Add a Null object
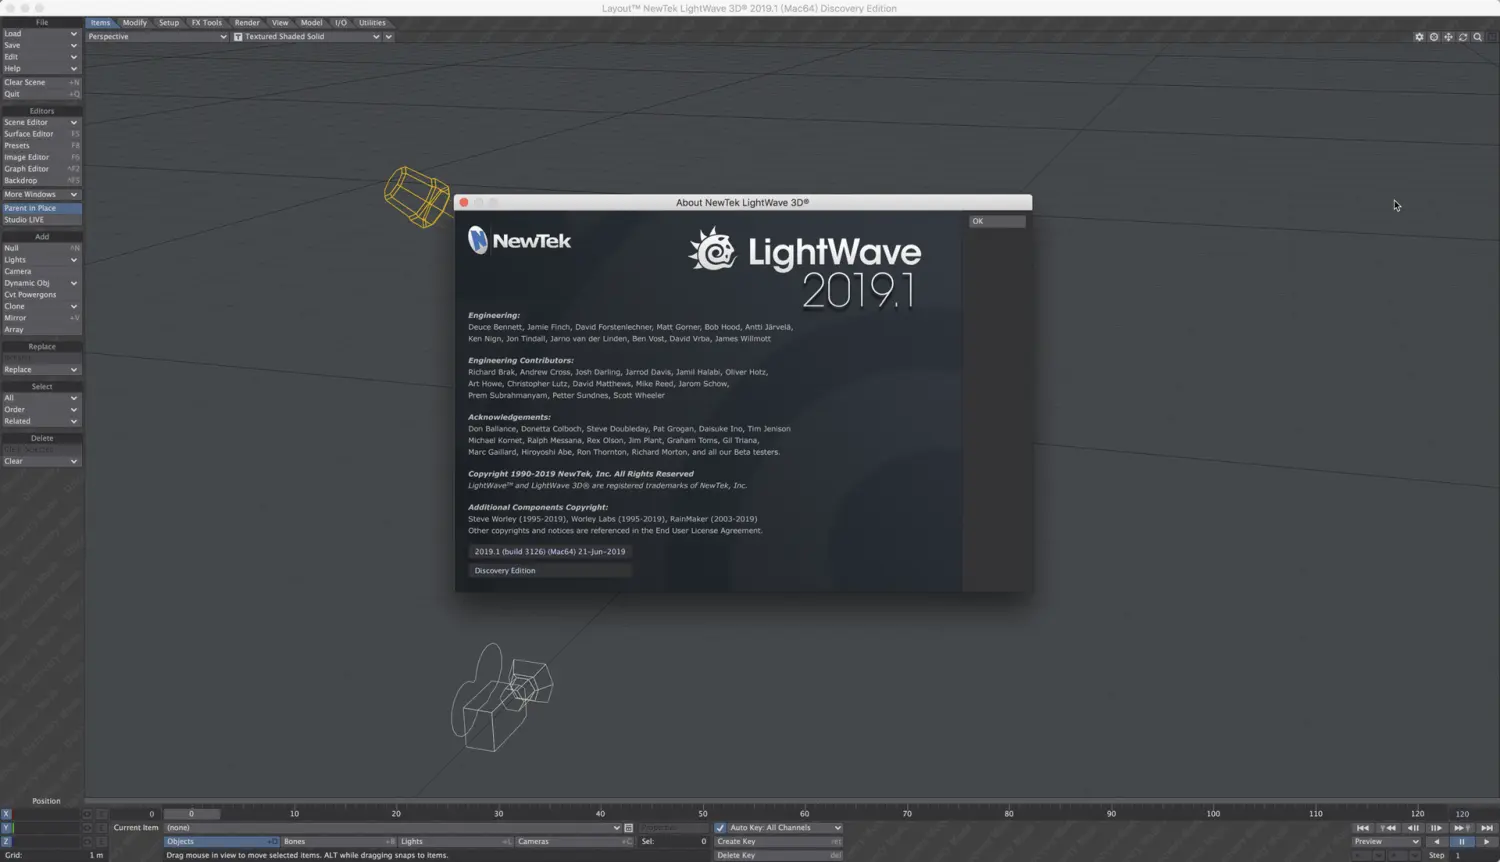1500x862 pixels. pos(41,248)
